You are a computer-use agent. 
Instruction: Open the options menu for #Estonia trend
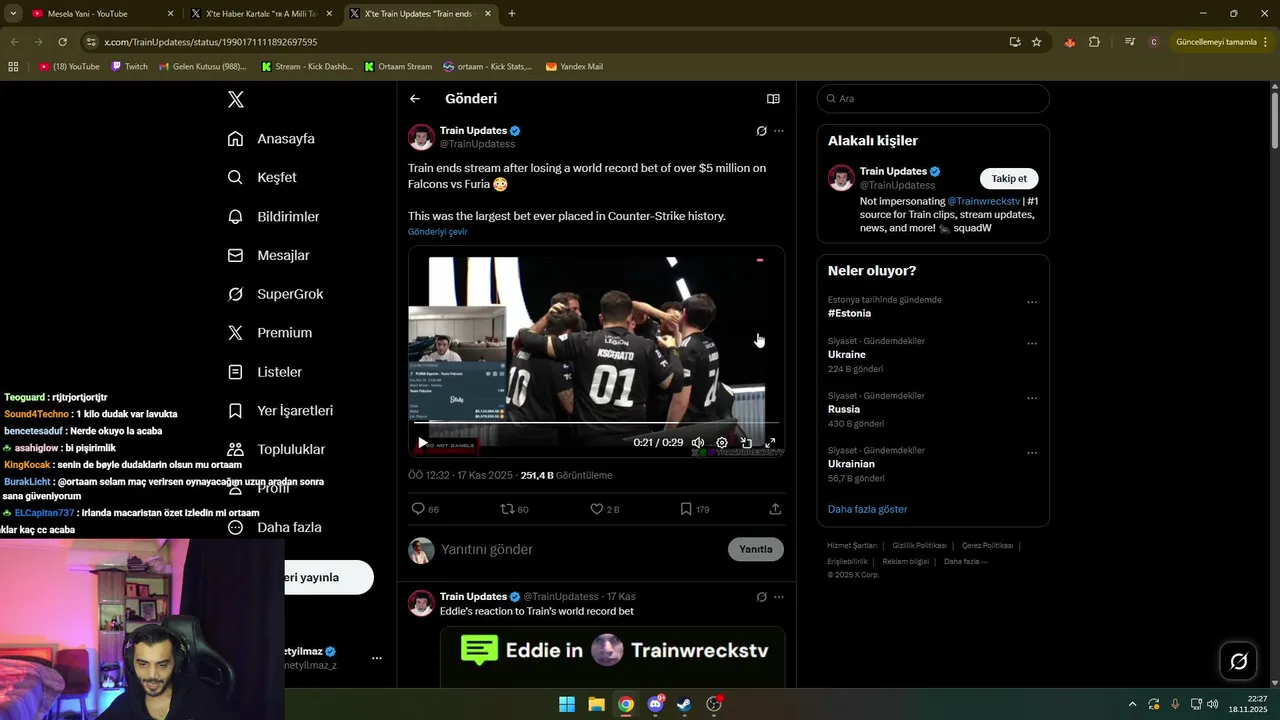coord(1032,302)
